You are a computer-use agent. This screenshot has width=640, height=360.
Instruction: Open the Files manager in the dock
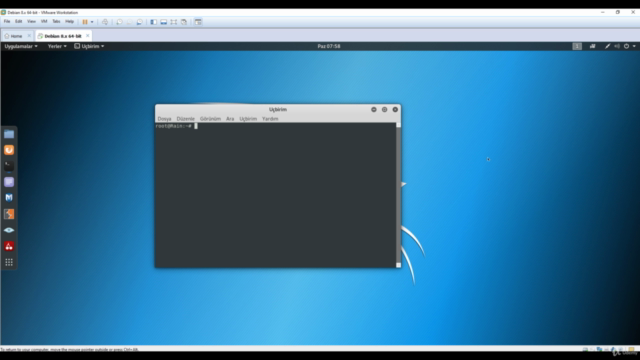[x=9, y=134]
